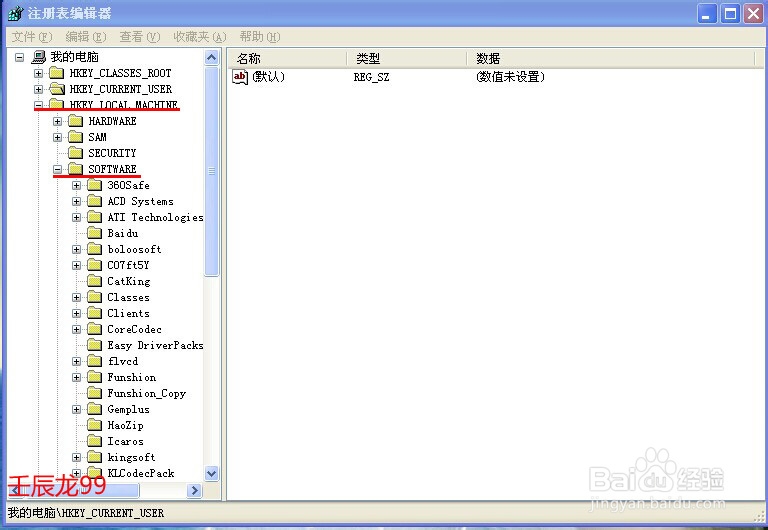Click the Baidu folder icon

pyautogui.click(x=95, y=233)
